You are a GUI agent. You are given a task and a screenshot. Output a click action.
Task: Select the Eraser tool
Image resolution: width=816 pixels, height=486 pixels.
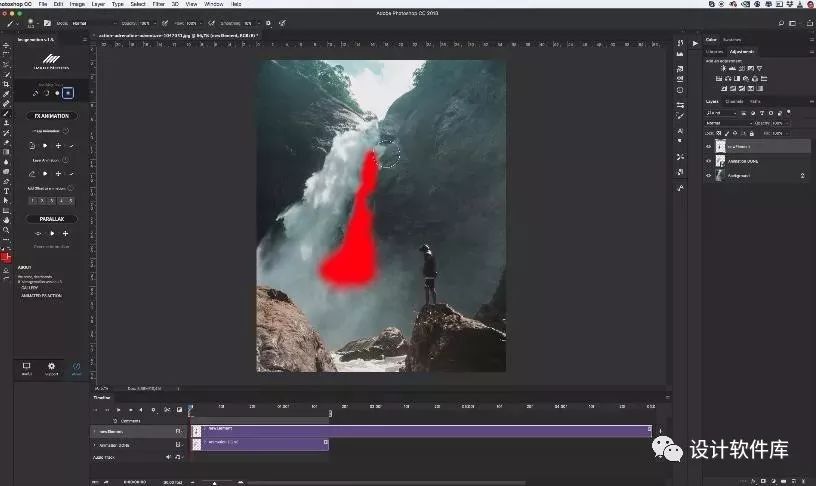[x=6, y=142]
